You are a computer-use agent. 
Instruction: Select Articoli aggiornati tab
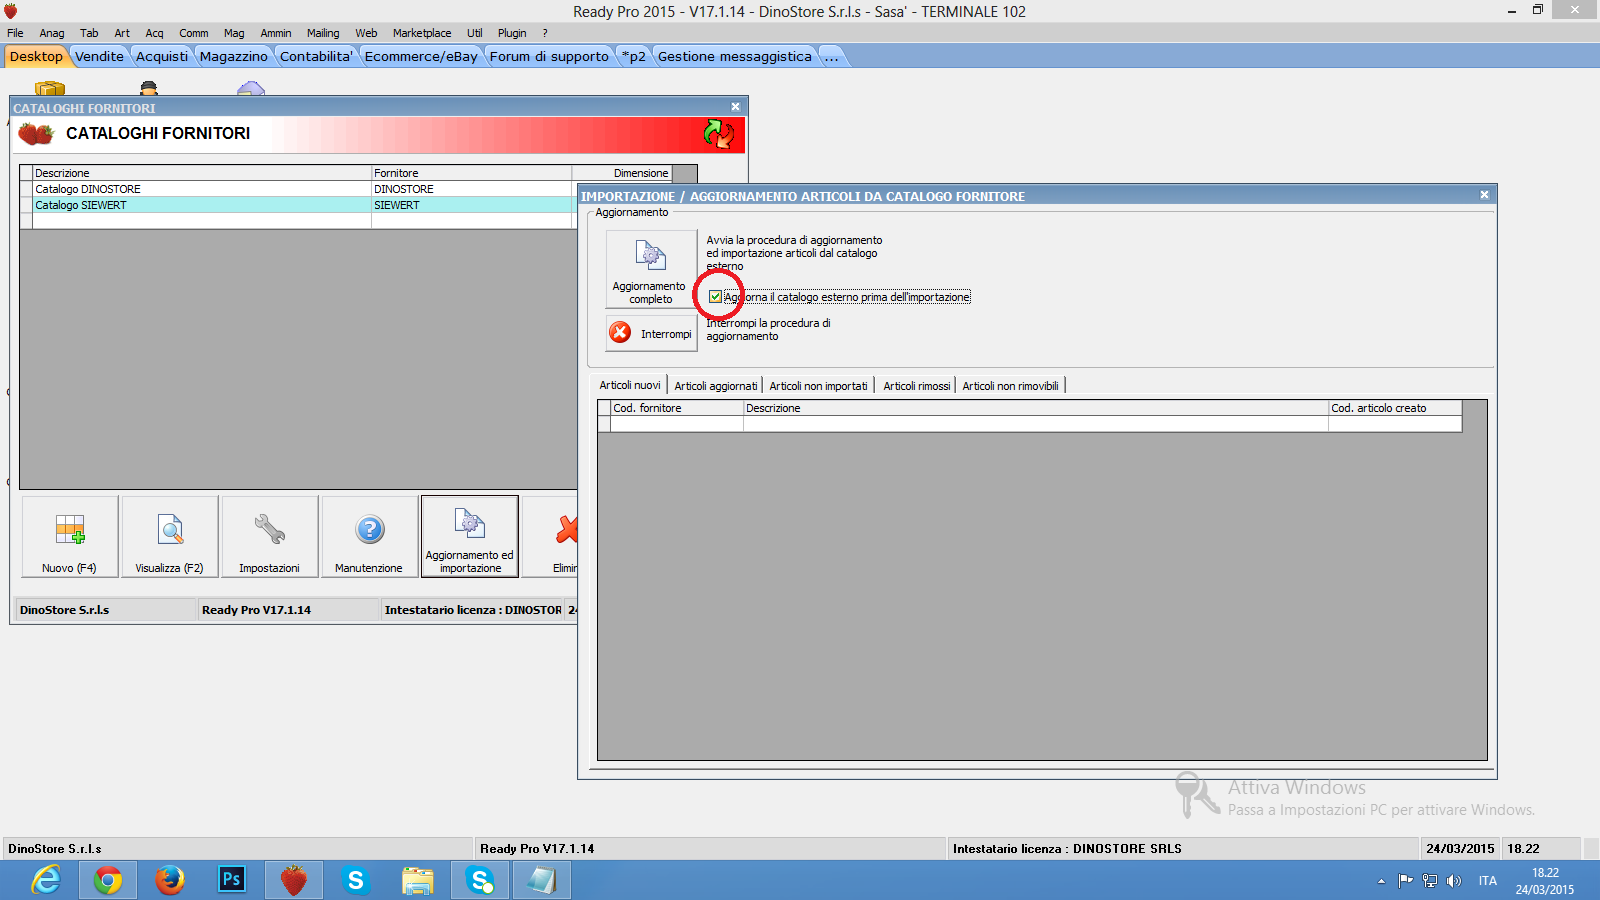[x=716, y=386]
